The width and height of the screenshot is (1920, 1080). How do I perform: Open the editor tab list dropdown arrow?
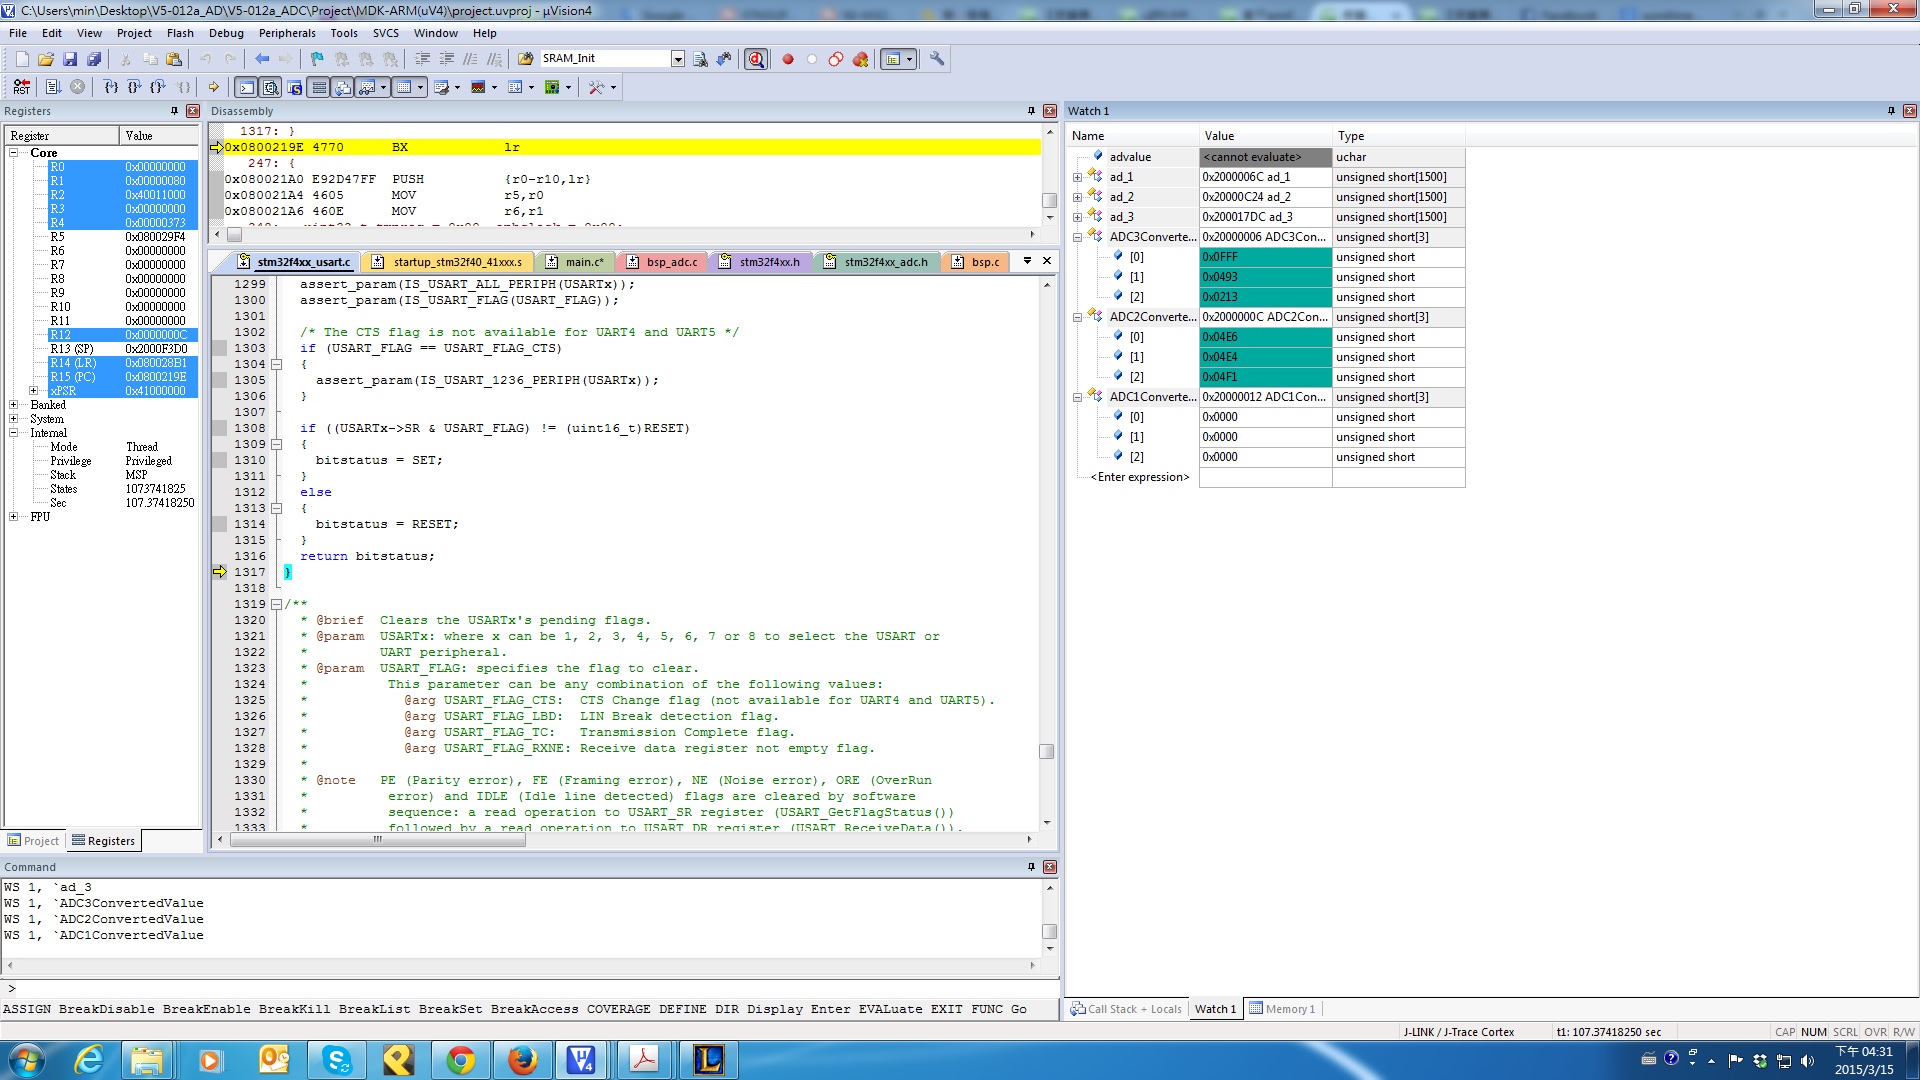pyautogui.click(x=1027, y=261)
